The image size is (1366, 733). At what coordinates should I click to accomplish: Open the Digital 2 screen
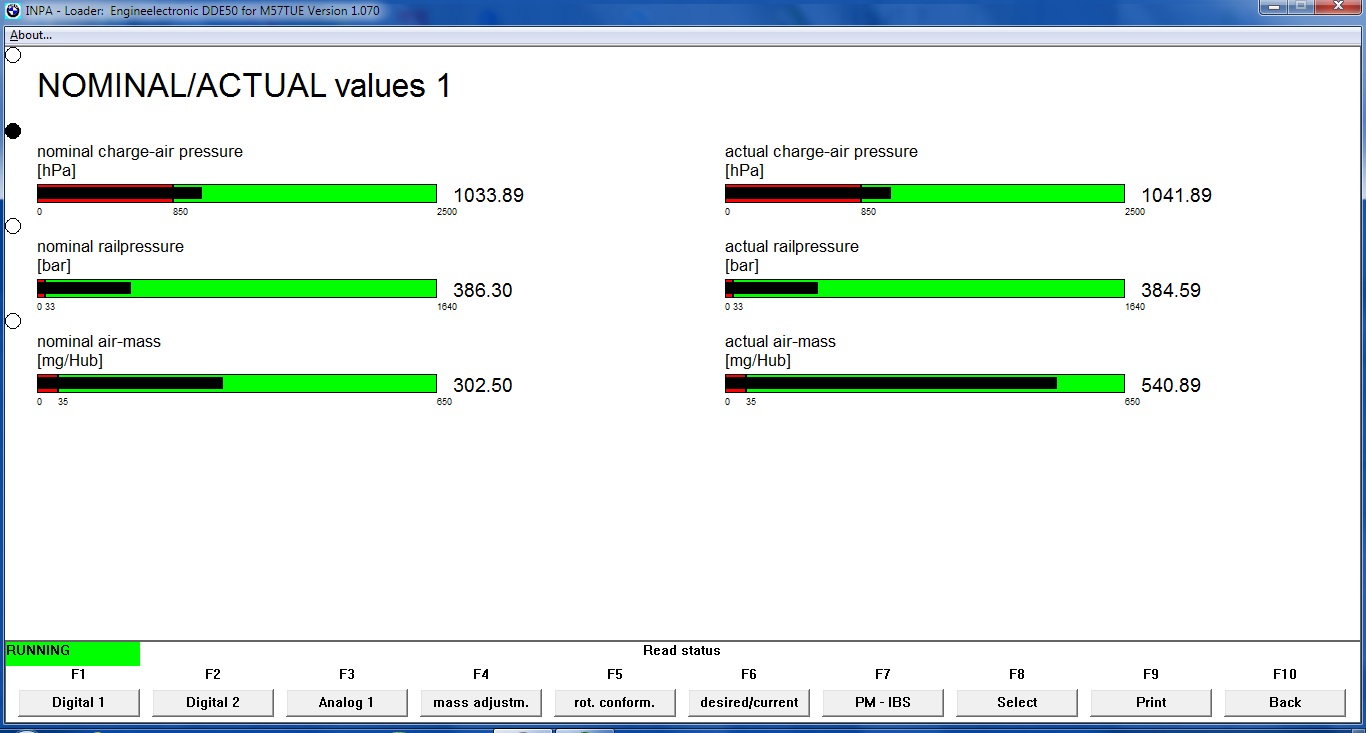tap(213, 702)
